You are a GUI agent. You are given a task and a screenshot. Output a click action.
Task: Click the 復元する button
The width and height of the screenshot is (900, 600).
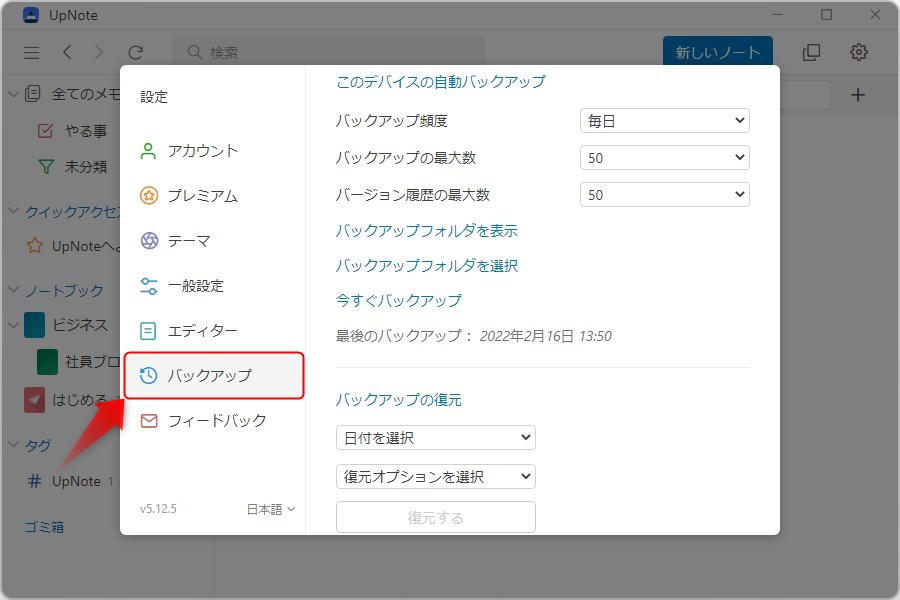pos(436,517)
